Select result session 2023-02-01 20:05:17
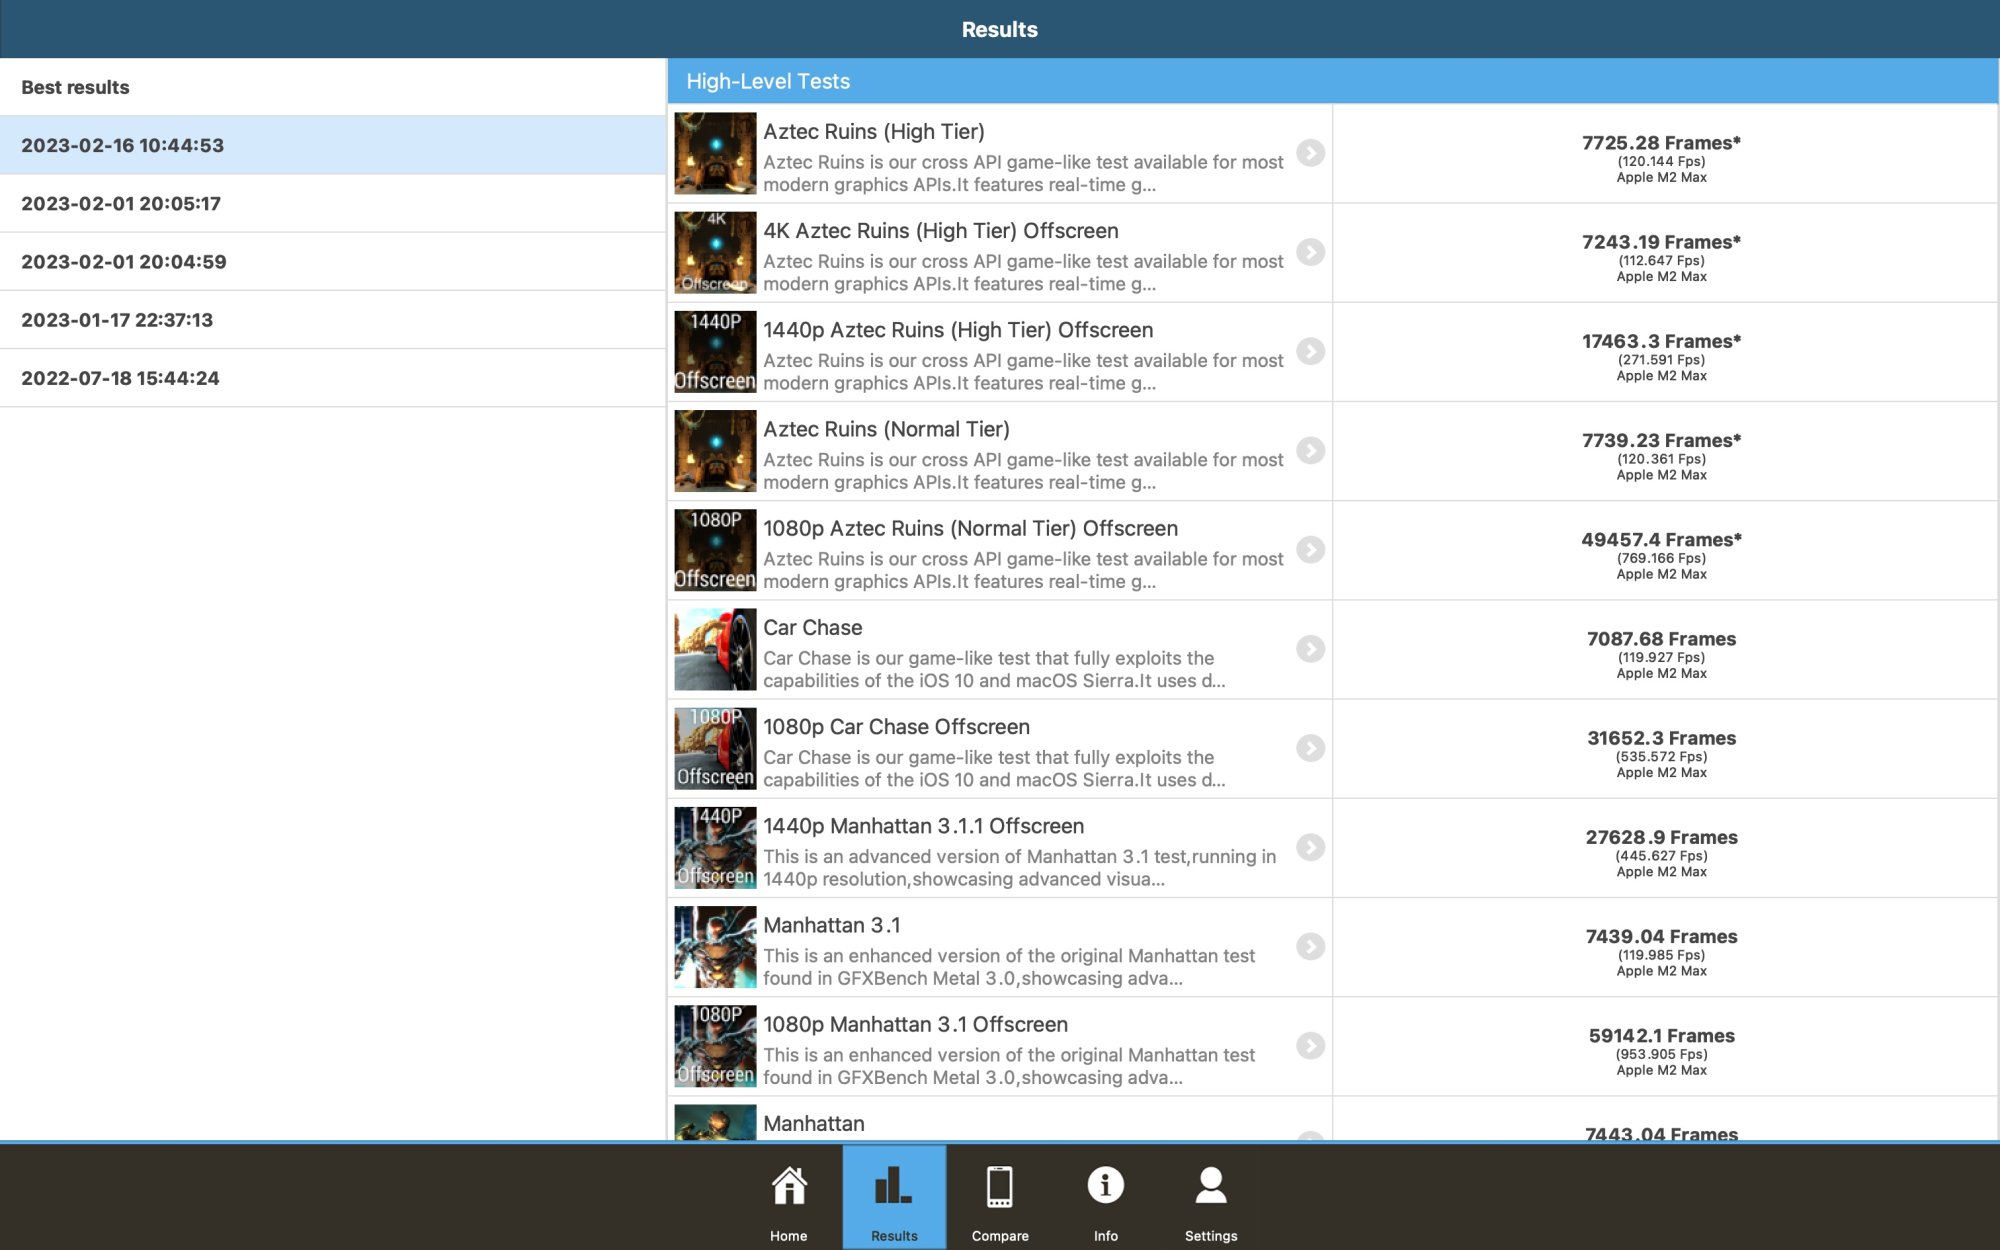 [x=121, y=204]
